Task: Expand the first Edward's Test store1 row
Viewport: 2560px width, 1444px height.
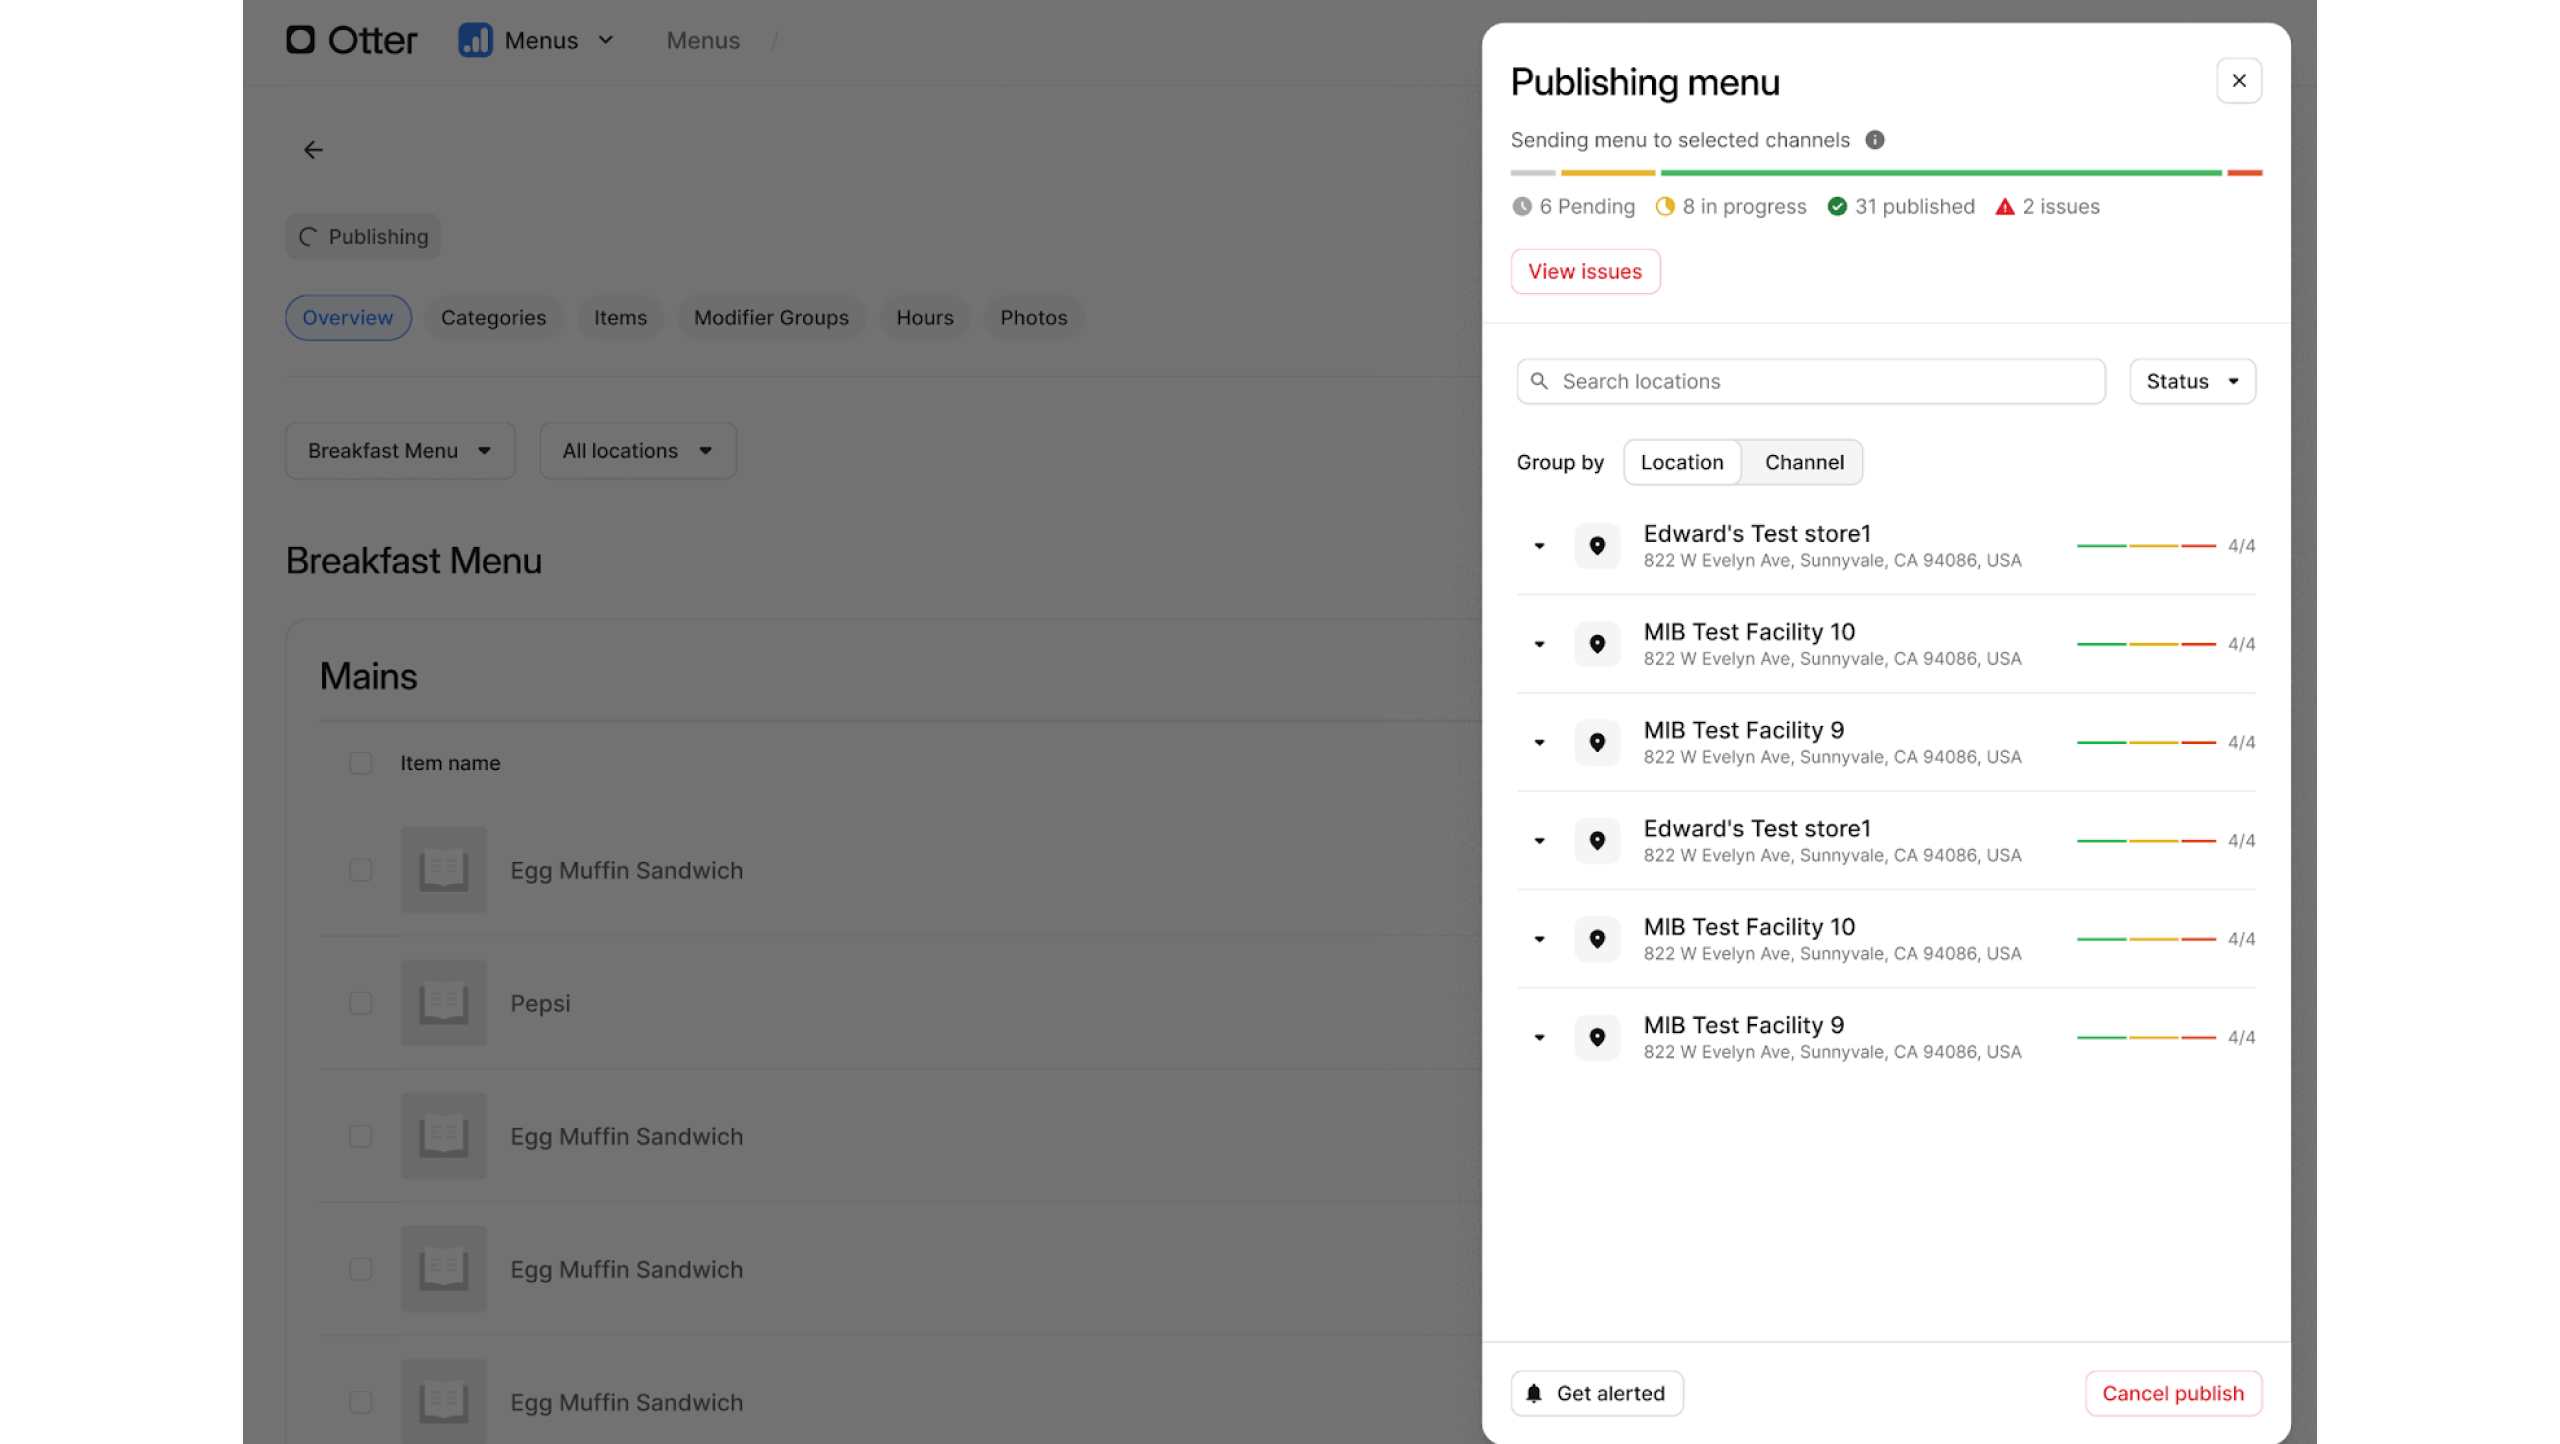Action: click(x=1539, y=546)
